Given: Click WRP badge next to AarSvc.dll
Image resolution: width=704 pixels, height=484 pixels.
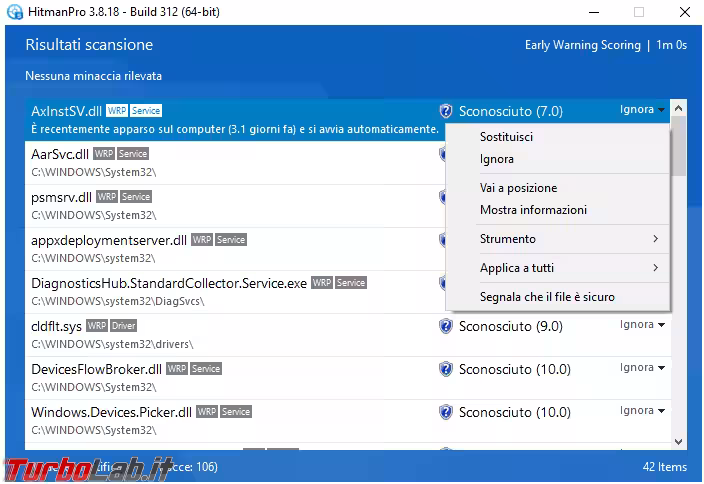Looking at the screenshot, I should (104, 154).
